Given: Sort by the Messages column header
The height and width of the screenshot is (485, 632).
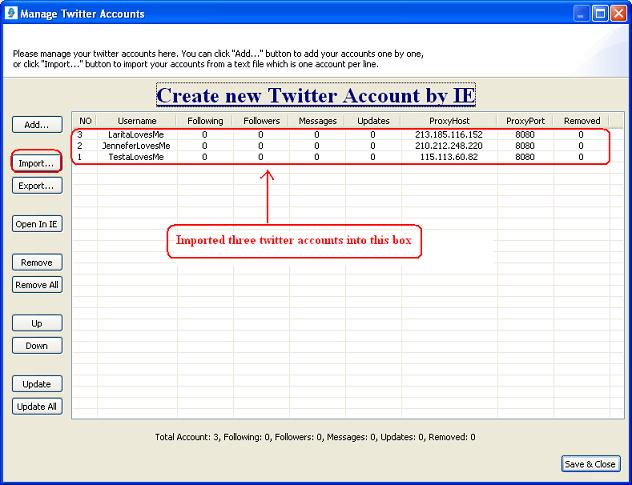Looking at the screenshot, I should tap(317, 121).
